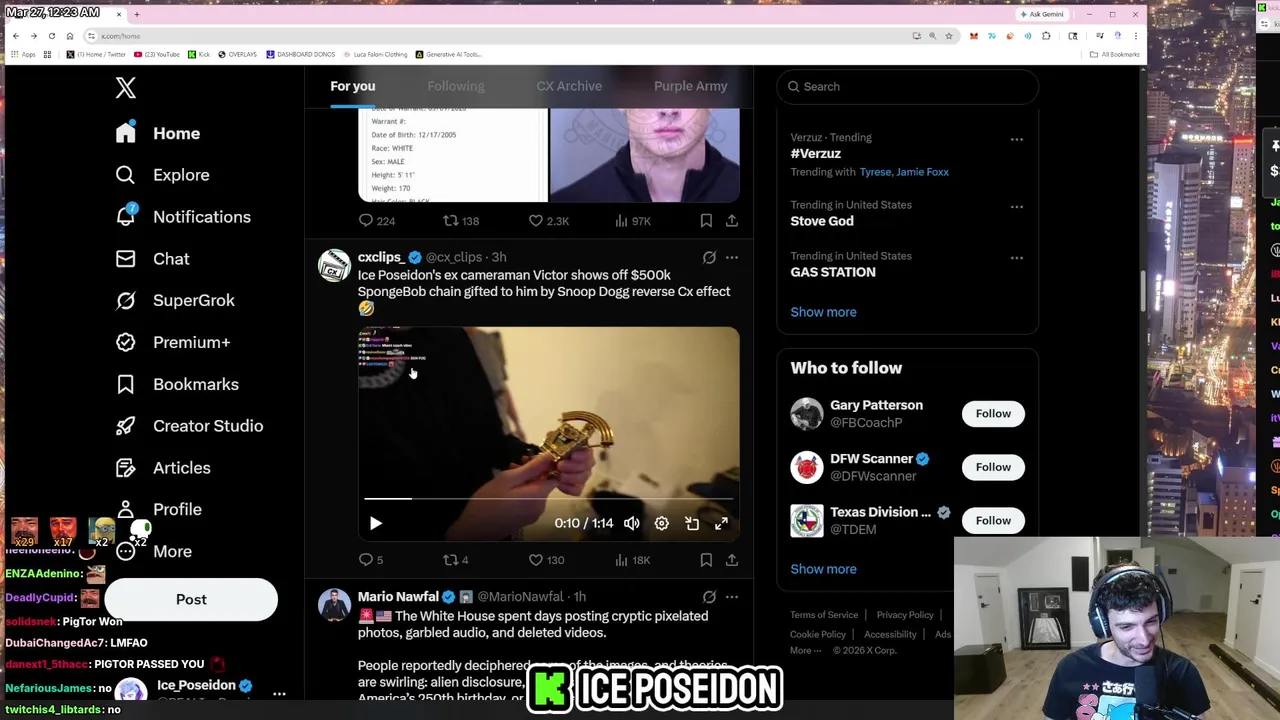The image size is (1280, 720).
Task: Open the Grok icon on cxclips_ post
Action: pos(709,258)
